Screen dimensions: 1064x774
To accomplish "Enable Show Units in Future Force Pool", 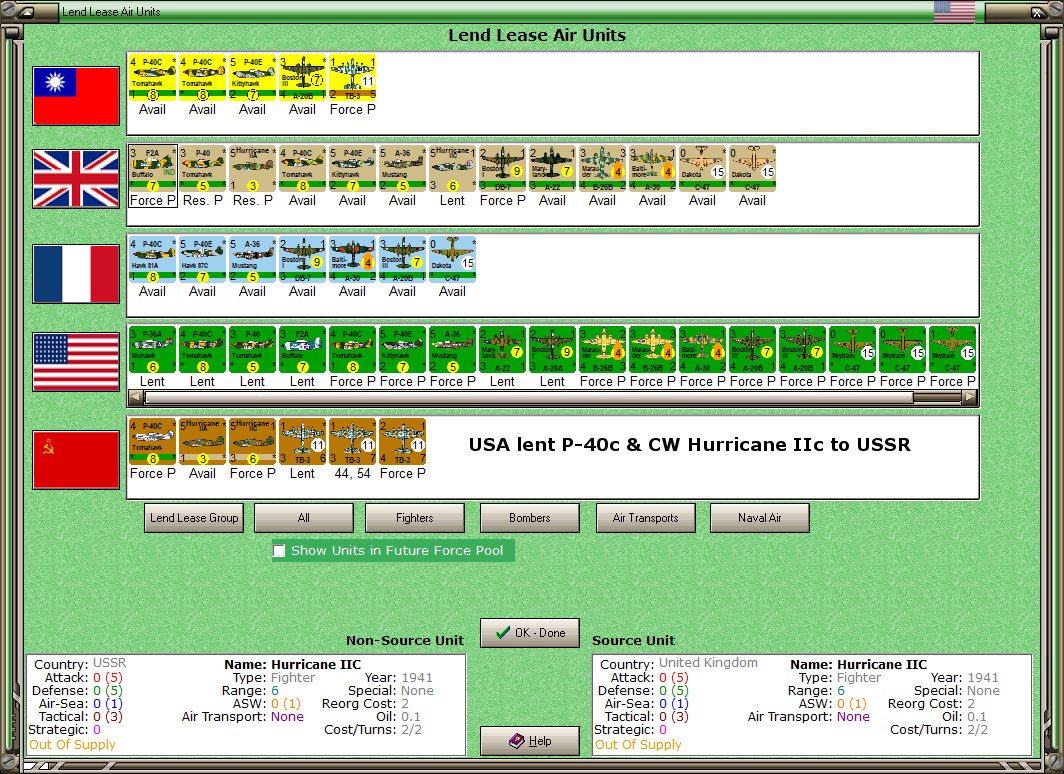I will pyautogui.click(x=279, y=550).
